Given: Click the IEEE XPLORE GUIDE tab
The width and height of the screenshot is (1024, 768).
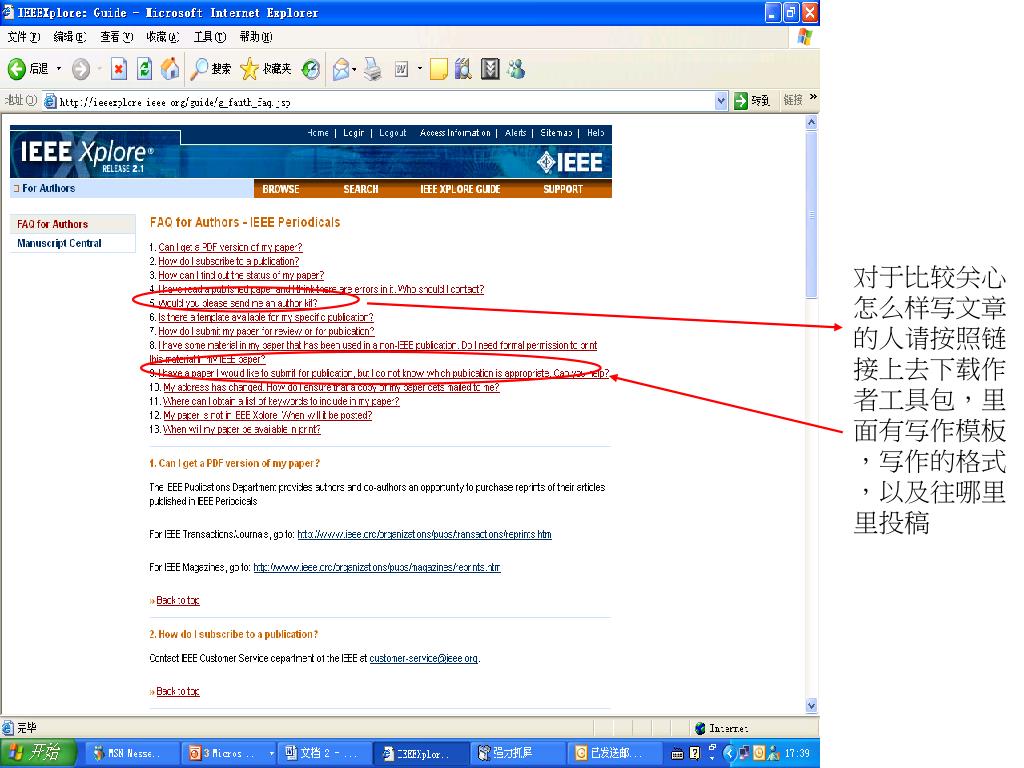Looking at the screenshot, I should pos(460,189).
